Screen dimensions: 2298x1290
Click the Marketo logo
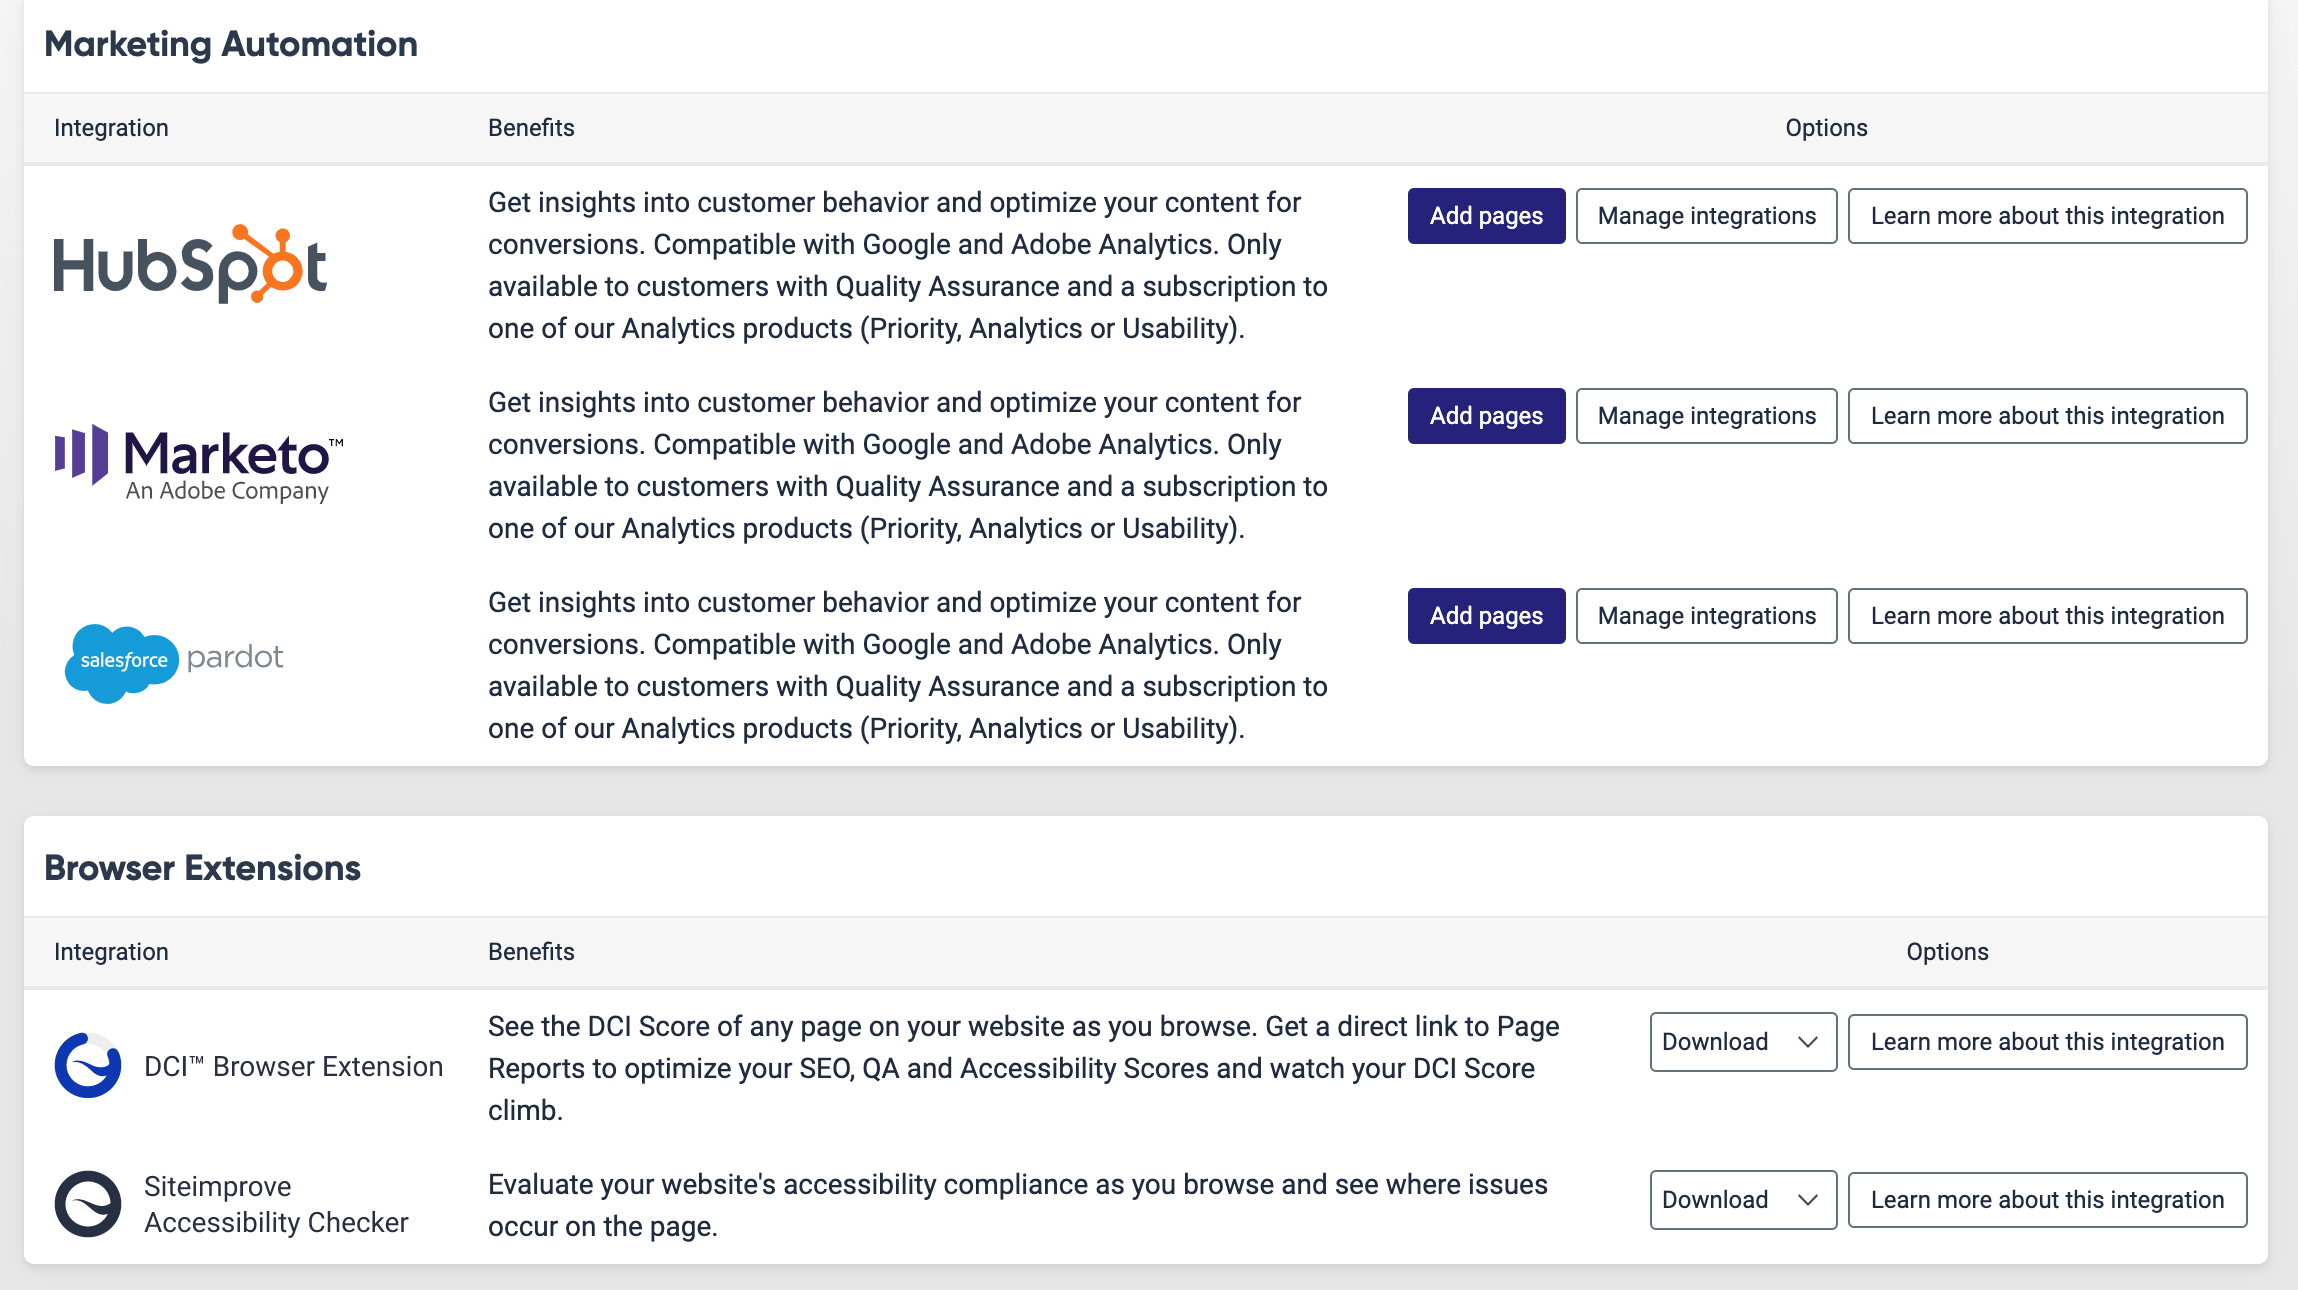[199, 463]
